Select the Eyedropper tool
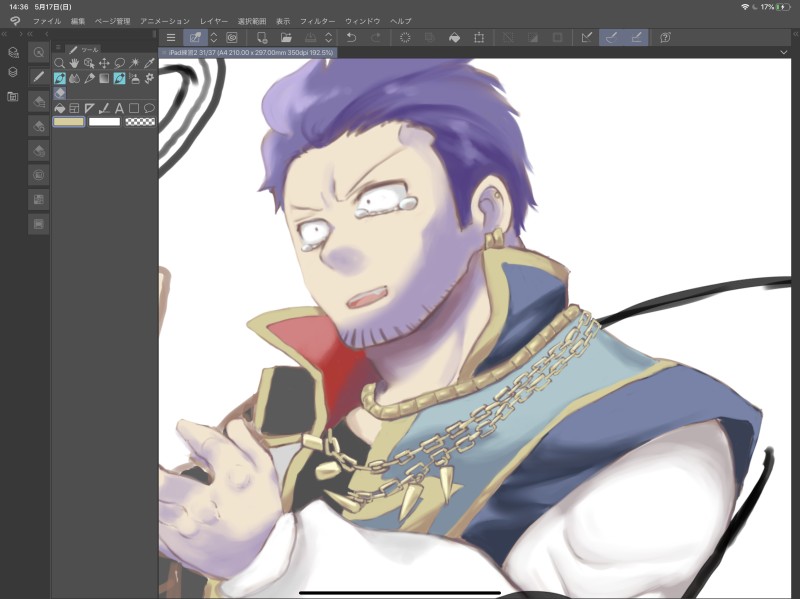Screen dimensions: 800x599 [149, 63]
